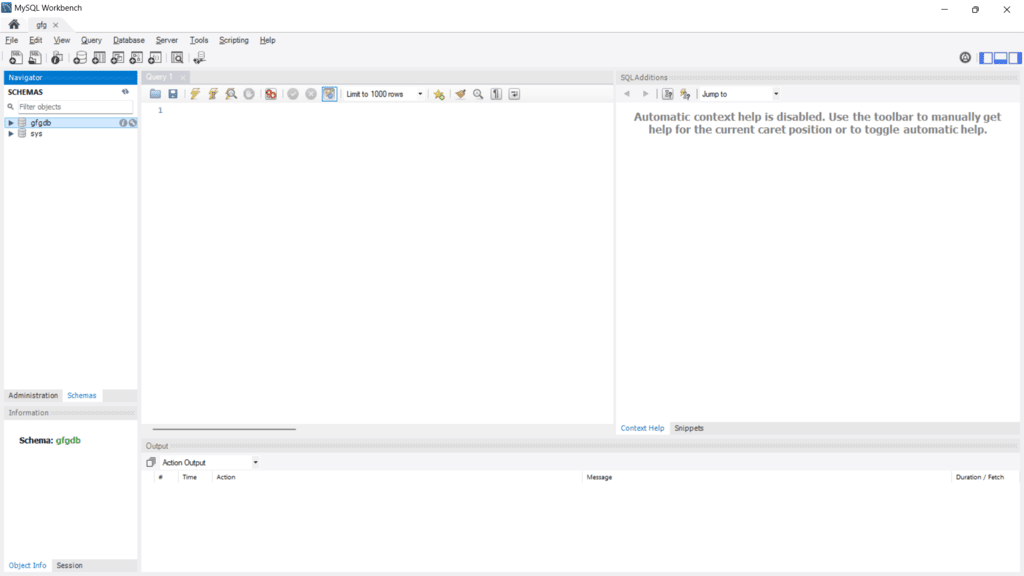1024x576 pixels.
Task: Click the create new table icon
Action: [x=99, y=58]
